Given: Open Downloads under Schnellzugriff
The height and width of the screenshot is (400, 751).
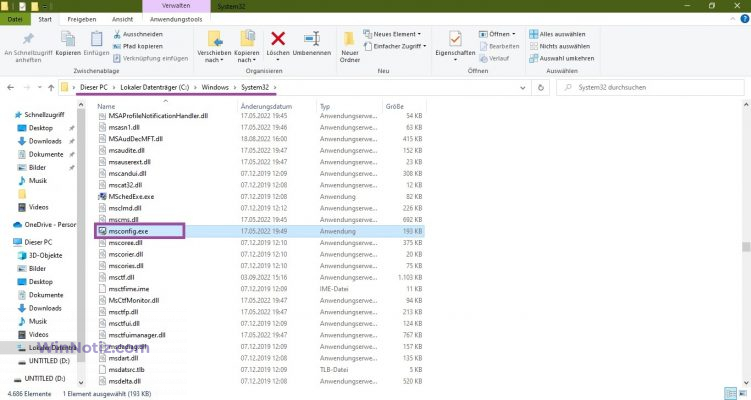Looking at the screenshot, I should [x=40, y=141].
